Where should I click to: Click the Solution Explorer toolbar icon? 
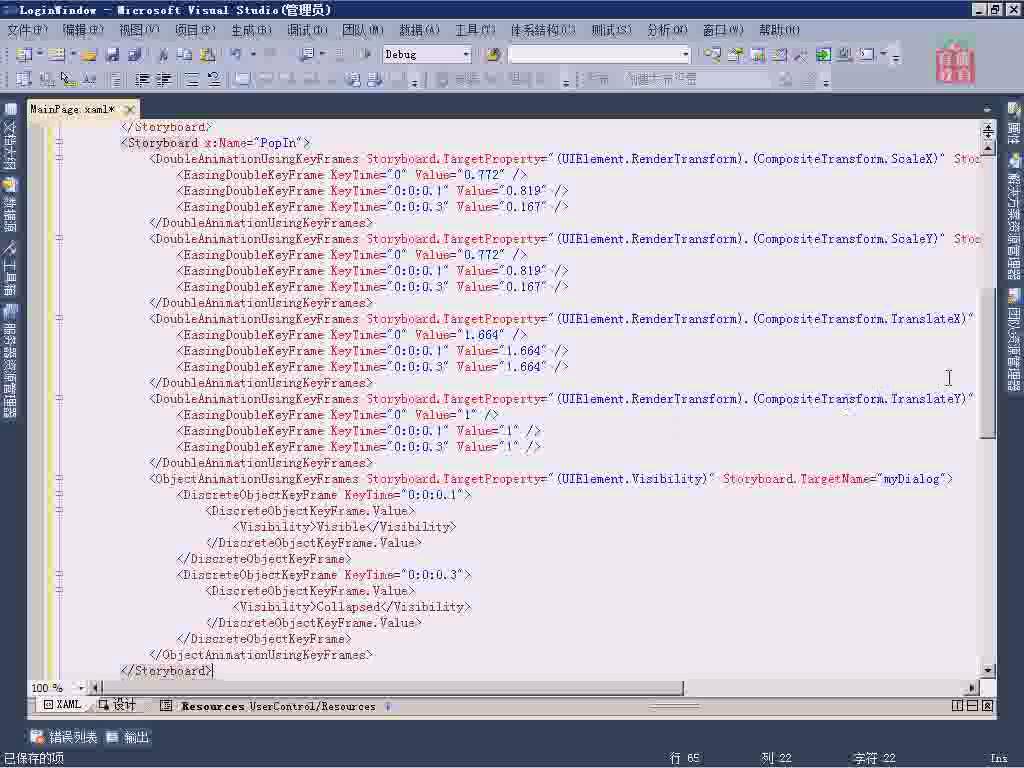point(712,55)
